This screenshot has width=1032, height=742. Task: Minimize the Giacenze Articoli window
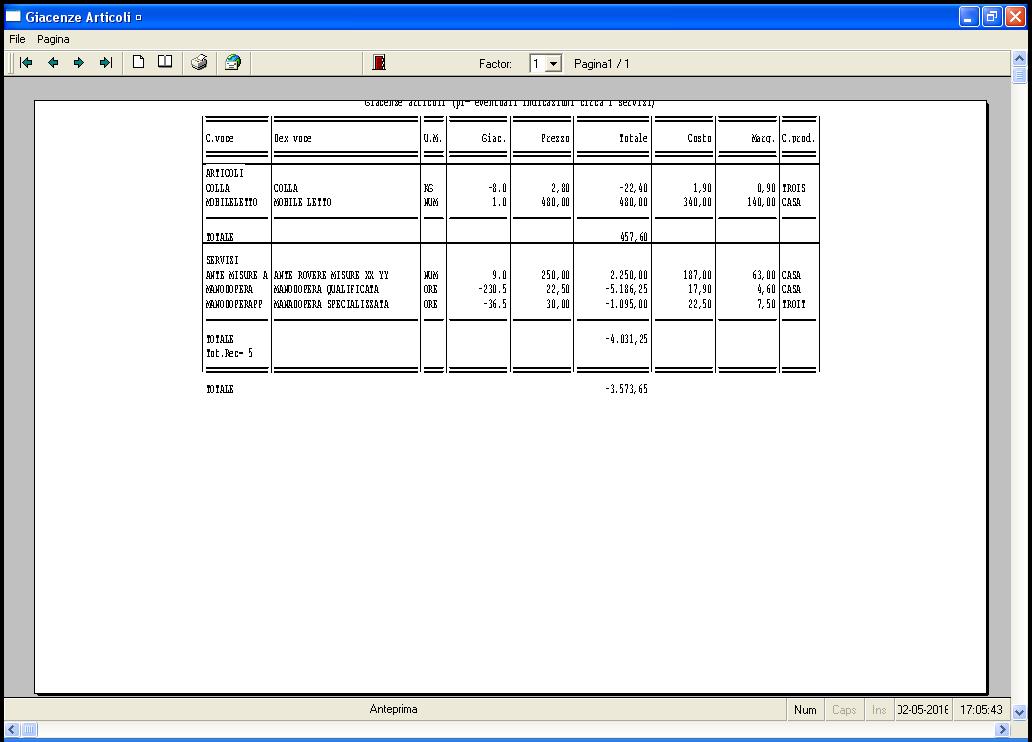(969, 17)
